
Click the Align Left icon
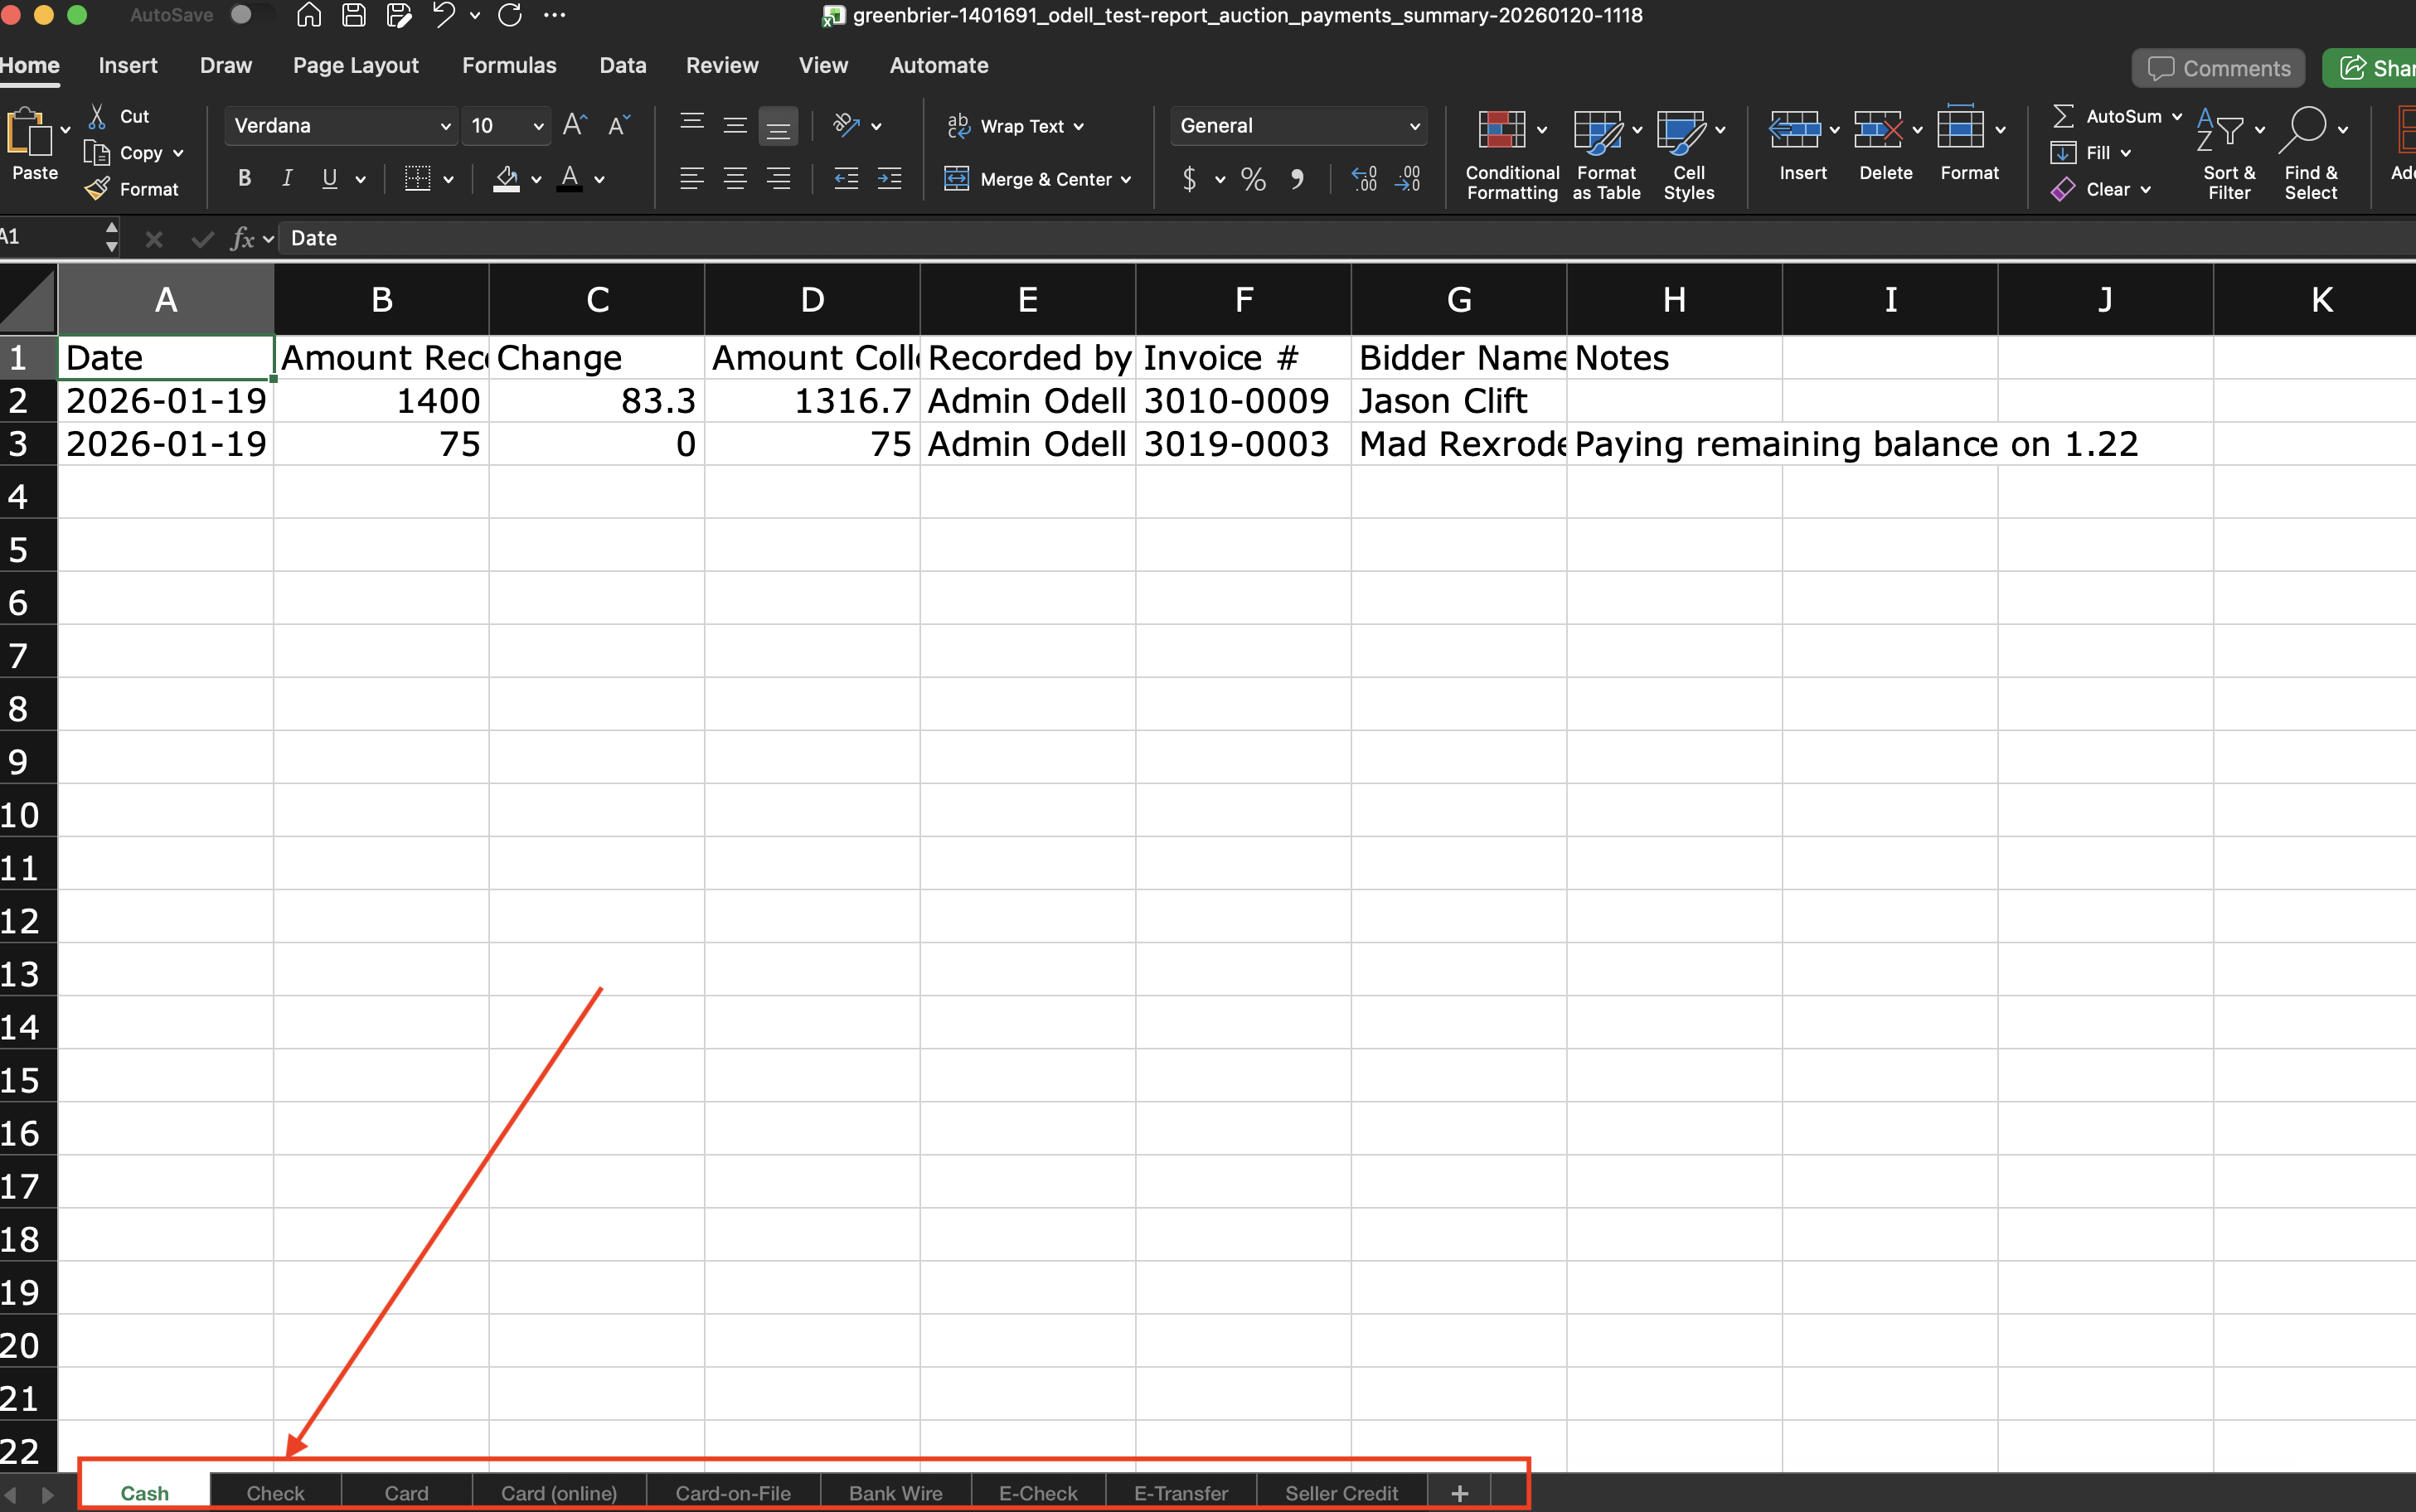tap(691, 179)
